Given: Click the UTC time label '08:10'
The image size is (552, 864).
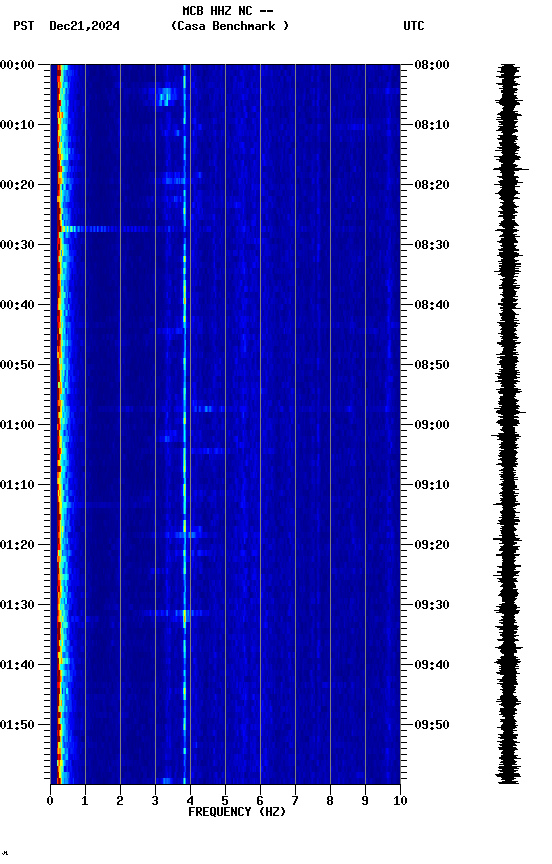Looking at the screenshot, I should tap(432, 125).
